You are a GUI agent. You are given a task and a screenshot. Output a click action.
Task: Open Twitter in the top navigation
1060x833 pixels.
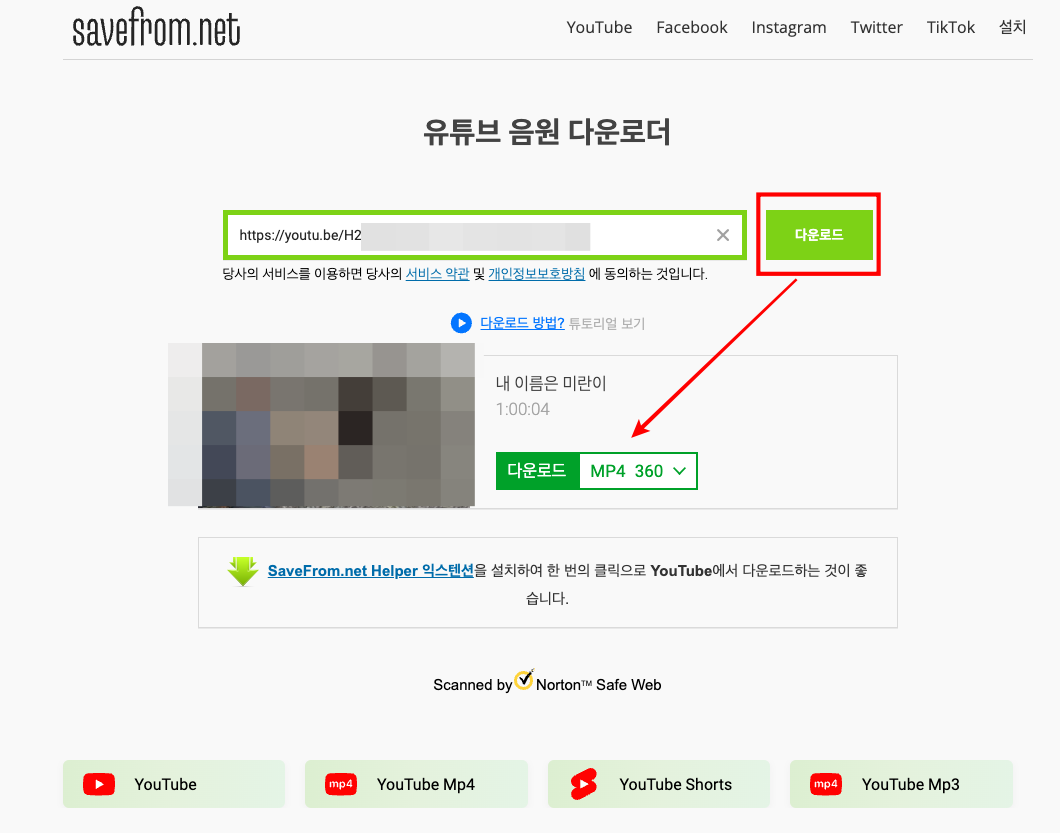coord(876,28)
